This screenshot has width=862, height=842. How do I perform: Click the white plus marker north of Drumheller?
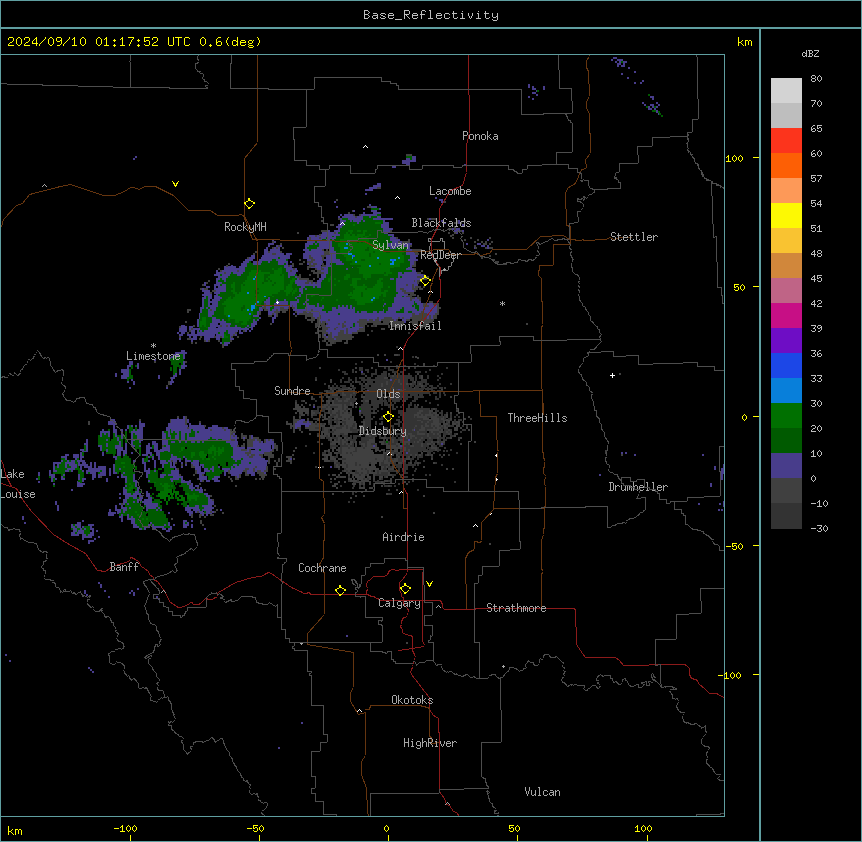612,375
